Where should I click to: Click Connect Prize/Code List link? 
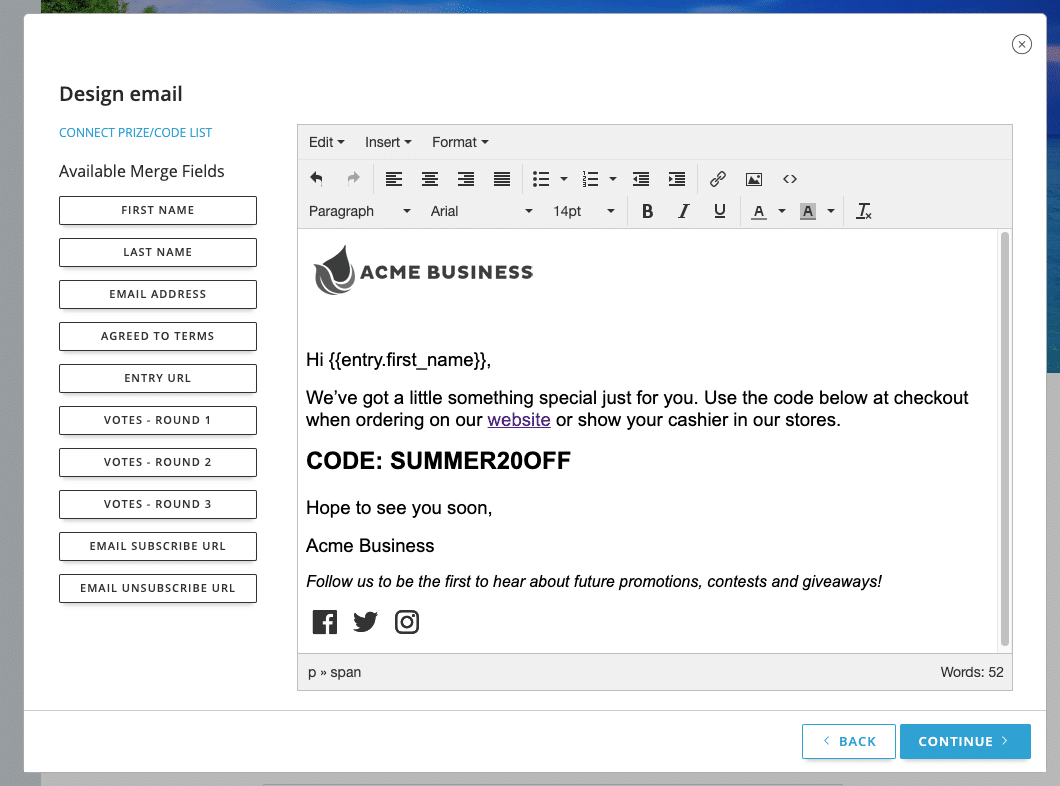point(136,133)
